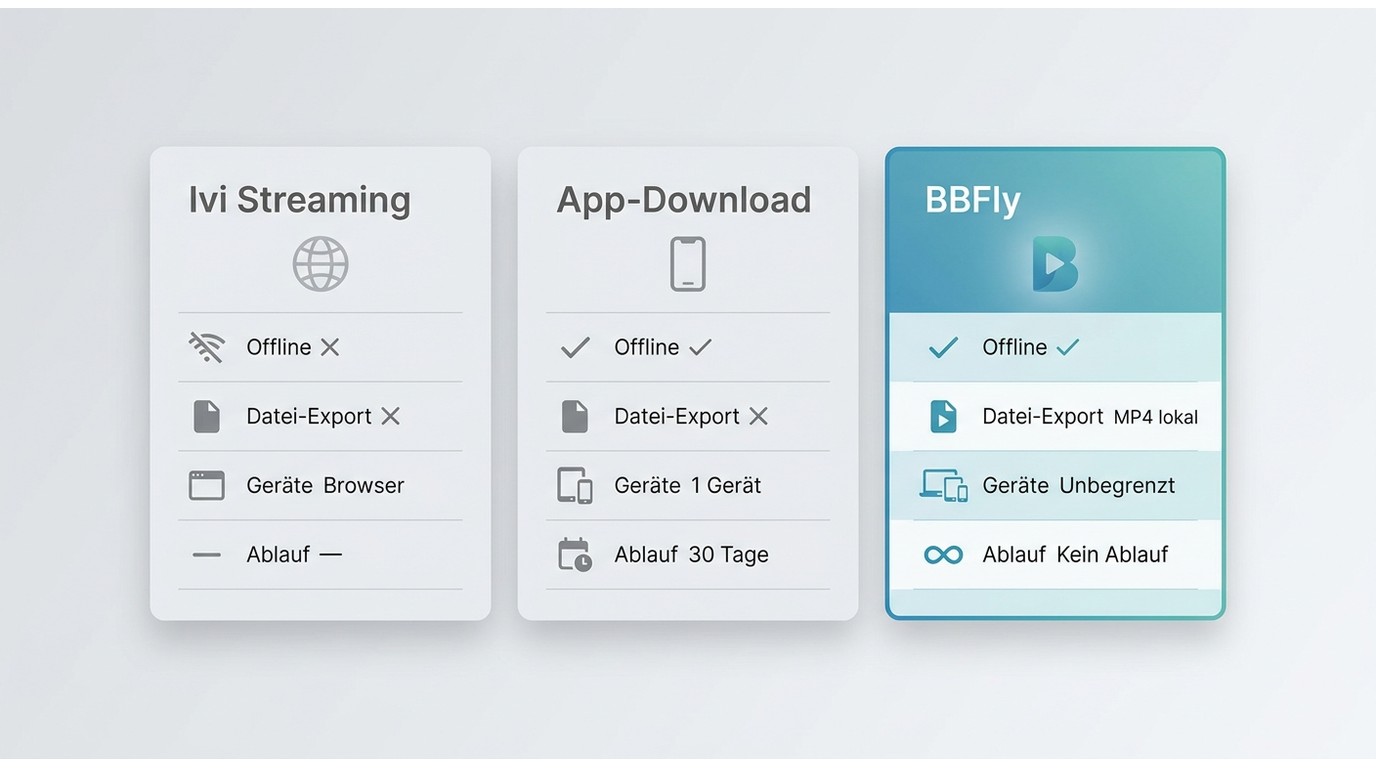Click the teal checkmark left of BBFly Offline
The height and width of the screenshot is (768, 1376).
tap(943, 347)
